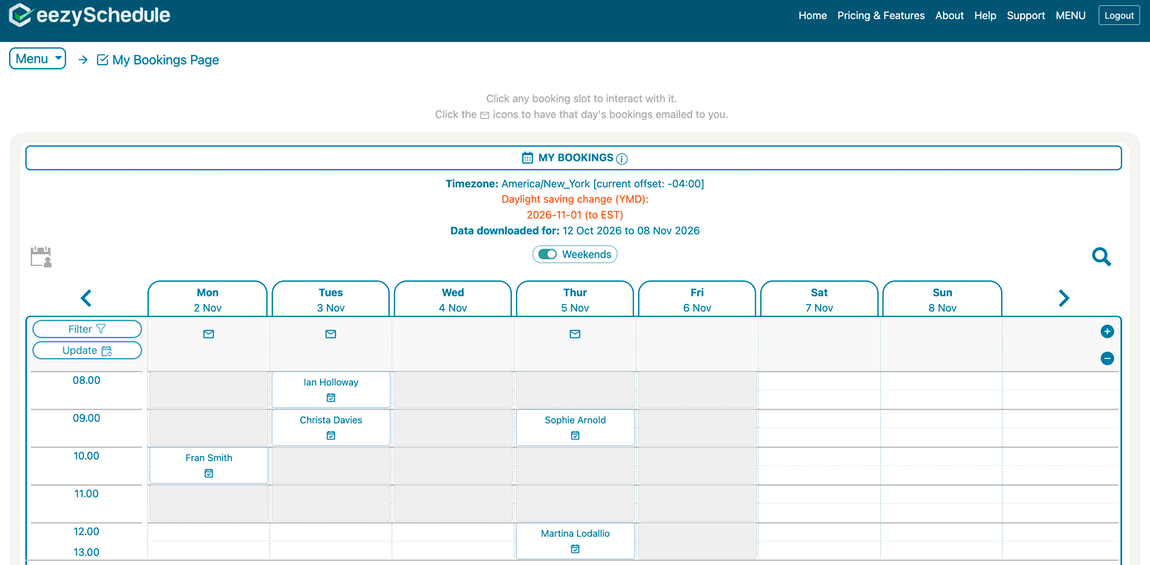
Task: Open Ian Holloway booking slot
Action: tap(331, 390)
